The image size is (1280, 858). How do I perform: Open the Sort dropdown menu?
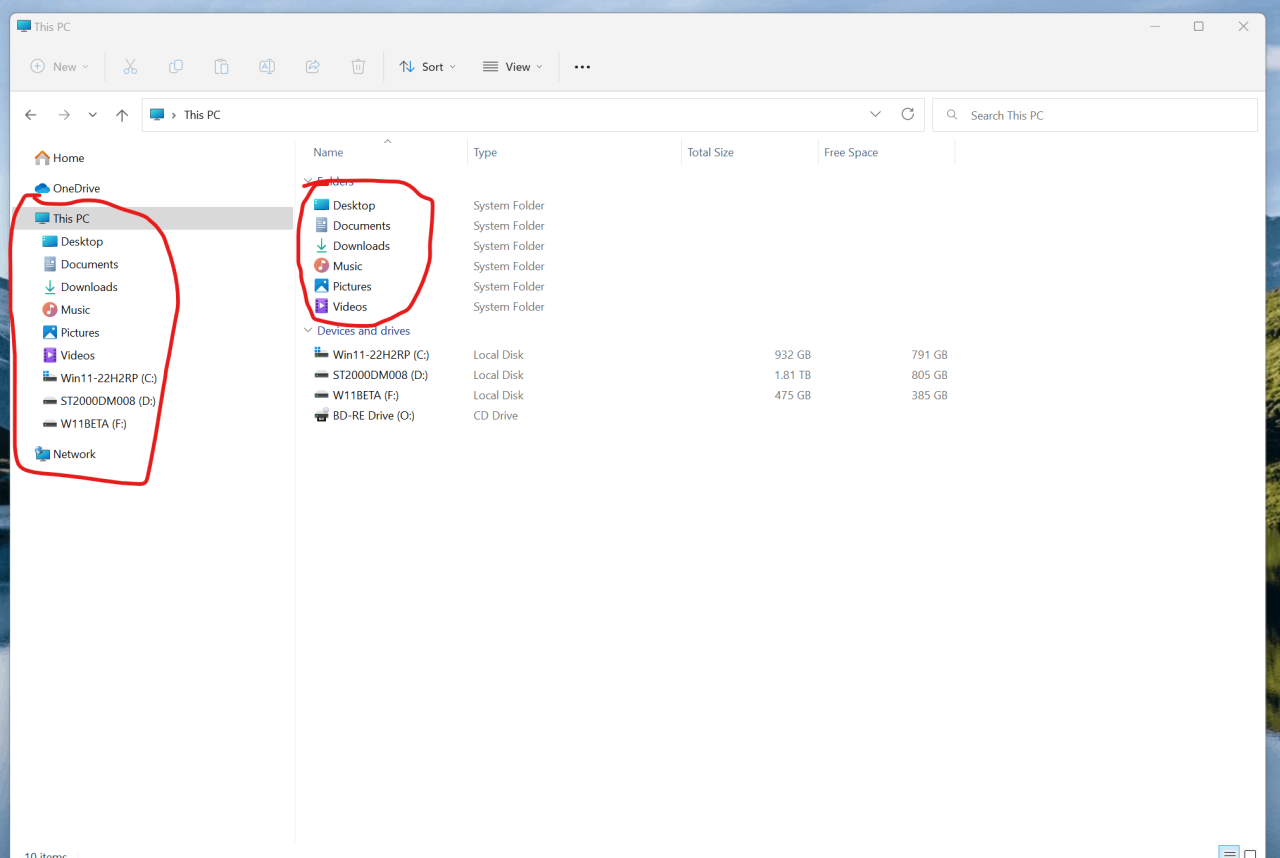(427, 67)
